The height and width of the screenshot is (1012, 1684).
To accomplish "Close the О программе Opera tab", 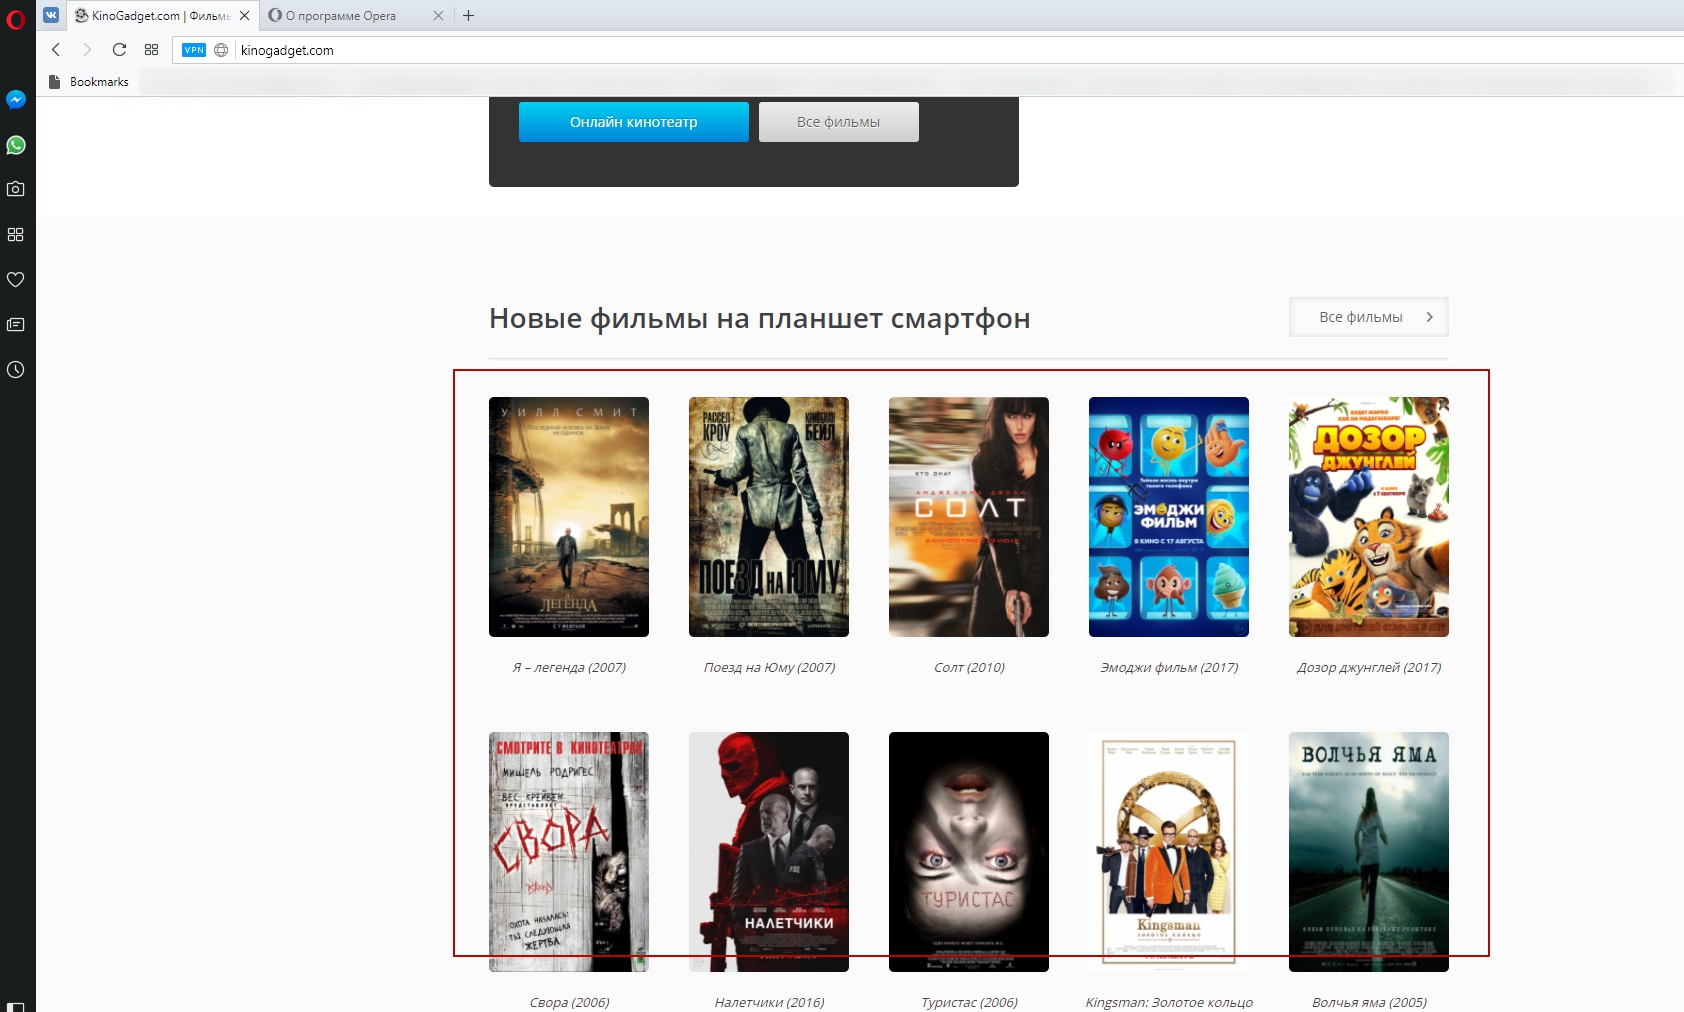I will pyautogui.click(x=438, y=16).
